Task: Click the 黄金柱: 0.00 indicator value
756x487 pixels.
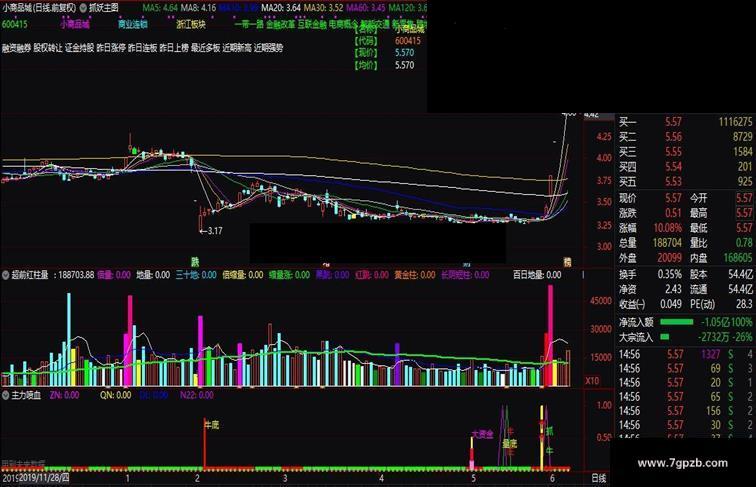Action: (415, 275)
